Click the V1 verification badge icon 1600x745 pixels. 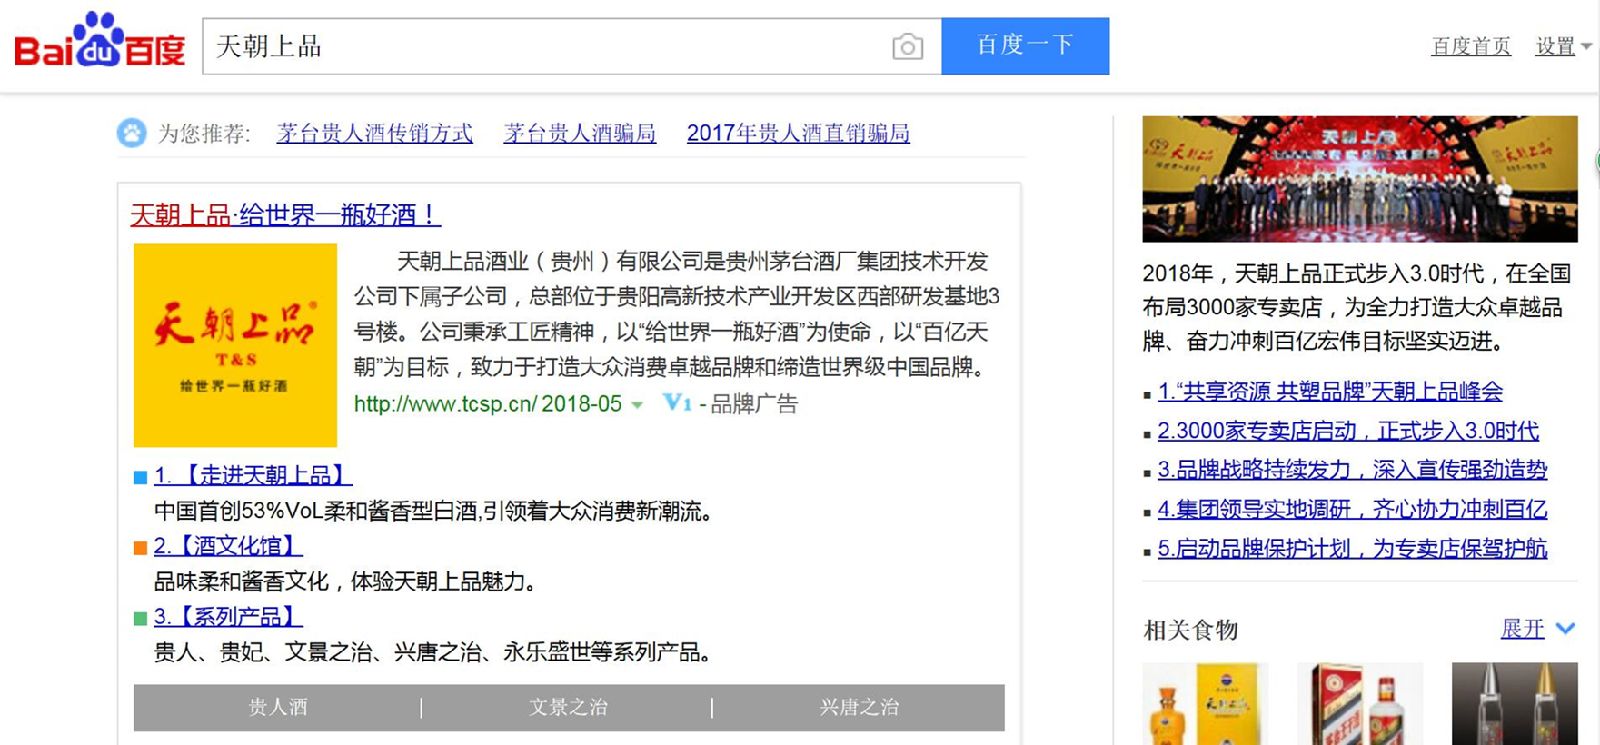(677, 403)
